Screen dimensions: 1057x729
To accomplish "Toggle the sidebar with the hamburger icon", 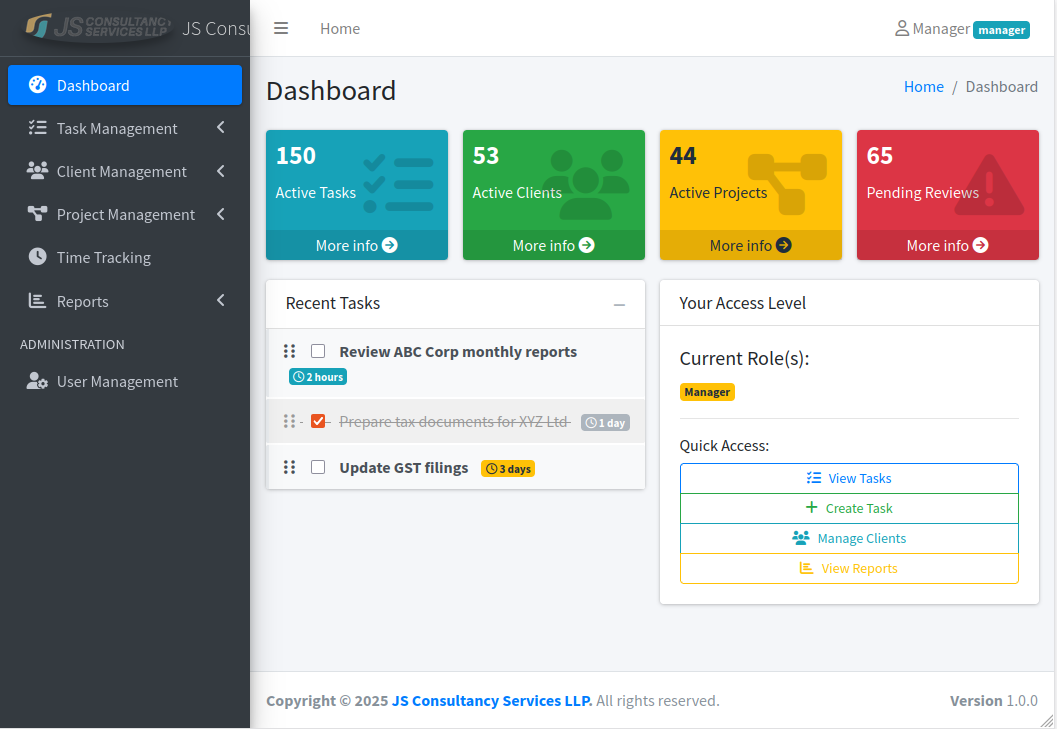I will pos(281,28).
